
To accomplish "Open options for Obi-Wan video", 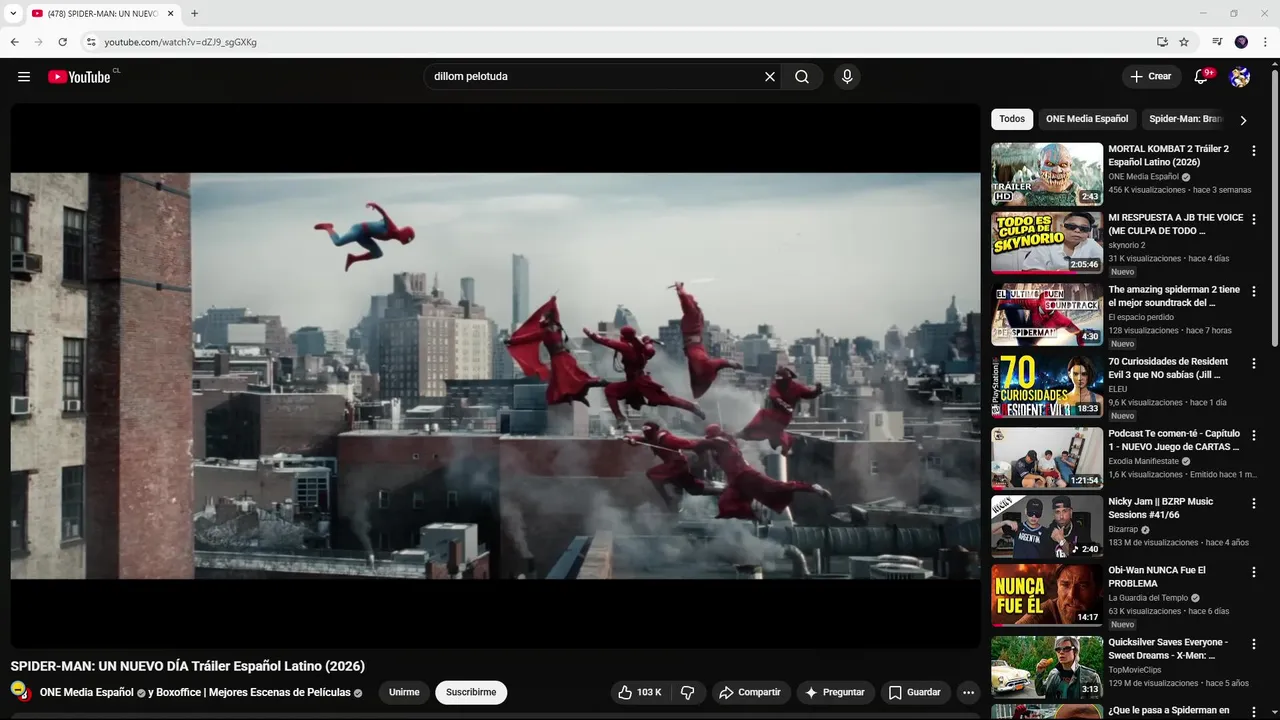I will point(1254,573).
